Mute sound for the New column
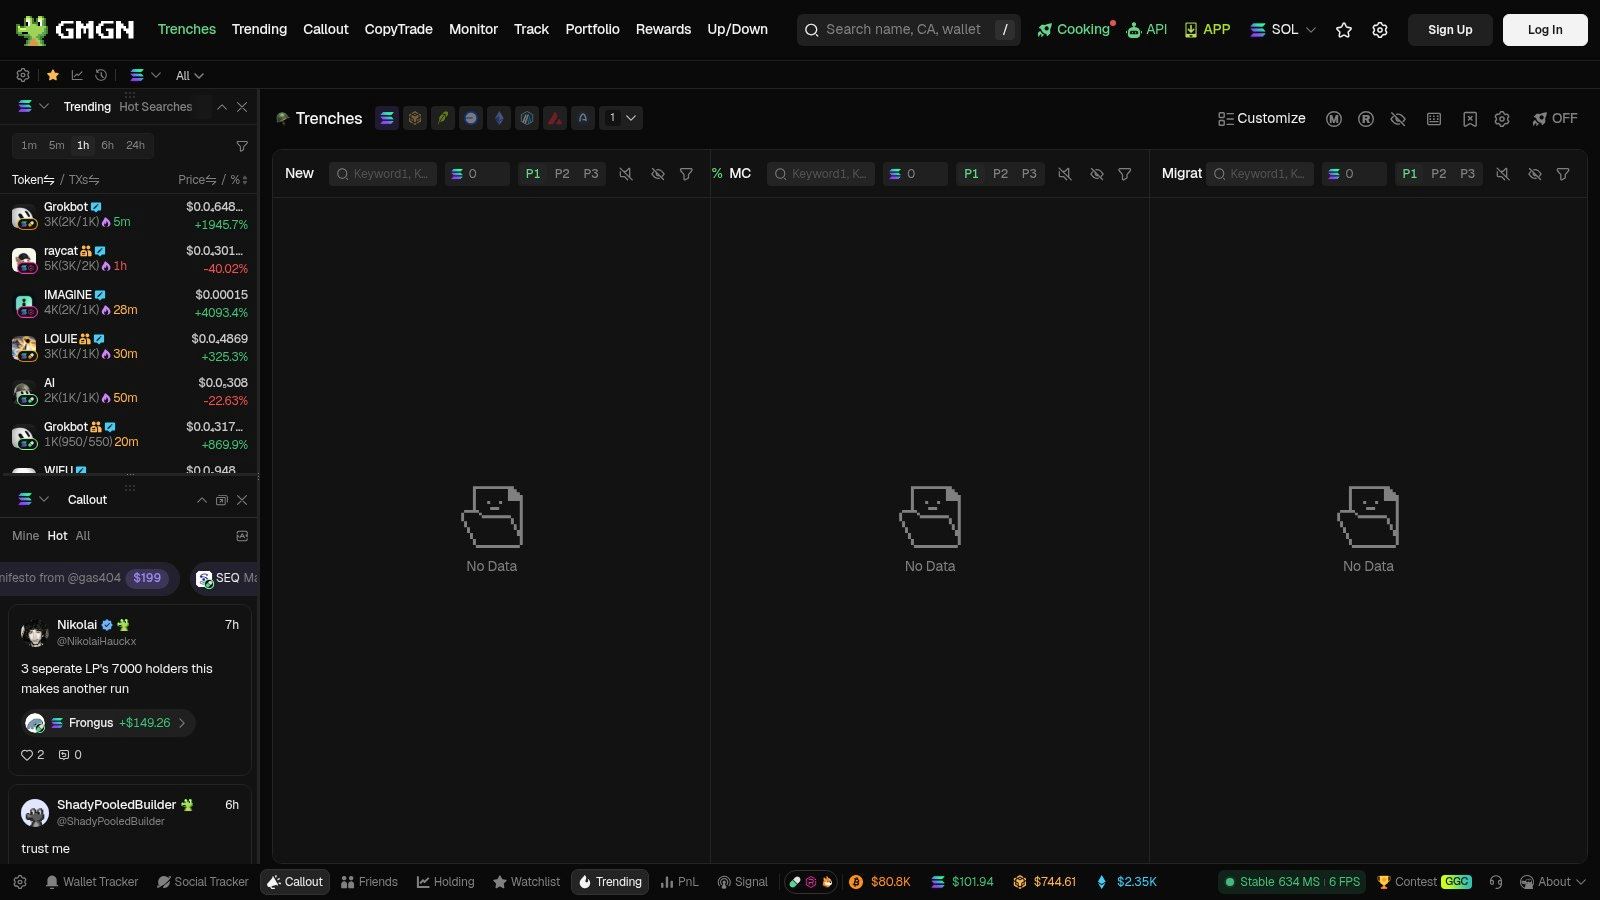This screenshot has width=1600, height=900. click(x=625, y=174)
